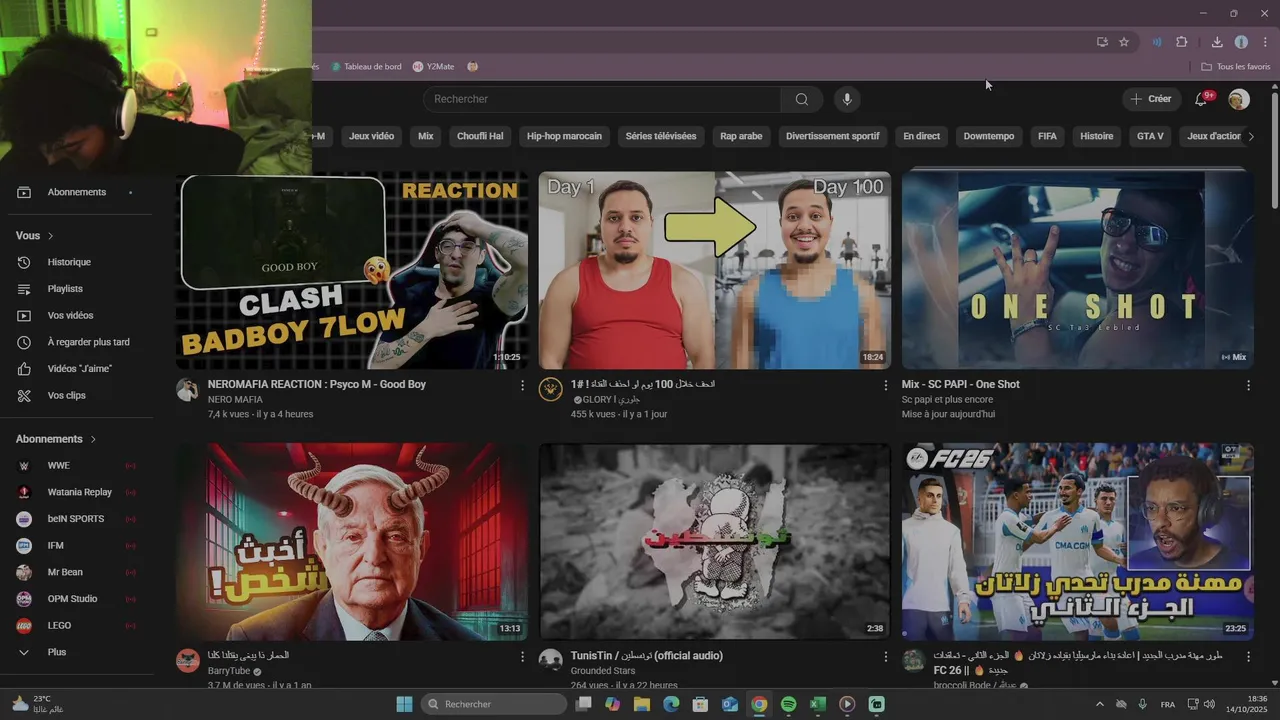The height and width of the screenshot is (720, 1280).
Task: Open beIN SPORTS subscription channel
Action: [76, 519]
